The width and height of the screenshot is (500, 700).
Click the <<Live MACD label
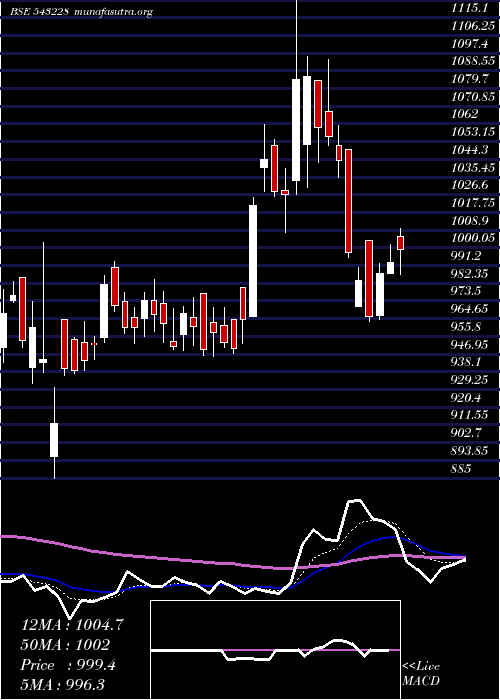coord(421,674)
